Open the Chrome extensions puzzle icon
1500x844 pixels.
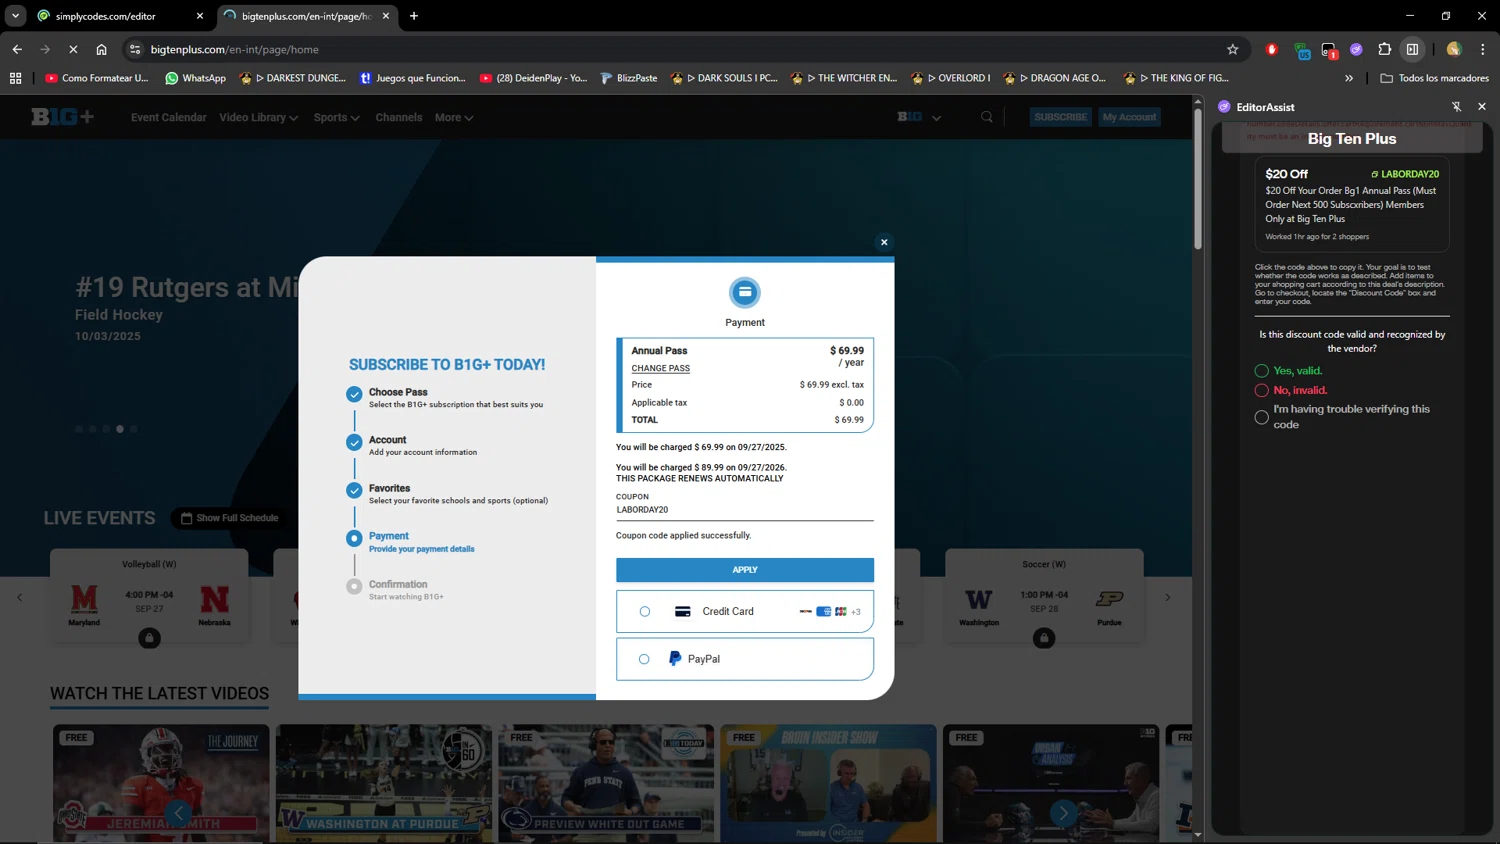point(1385,49)
